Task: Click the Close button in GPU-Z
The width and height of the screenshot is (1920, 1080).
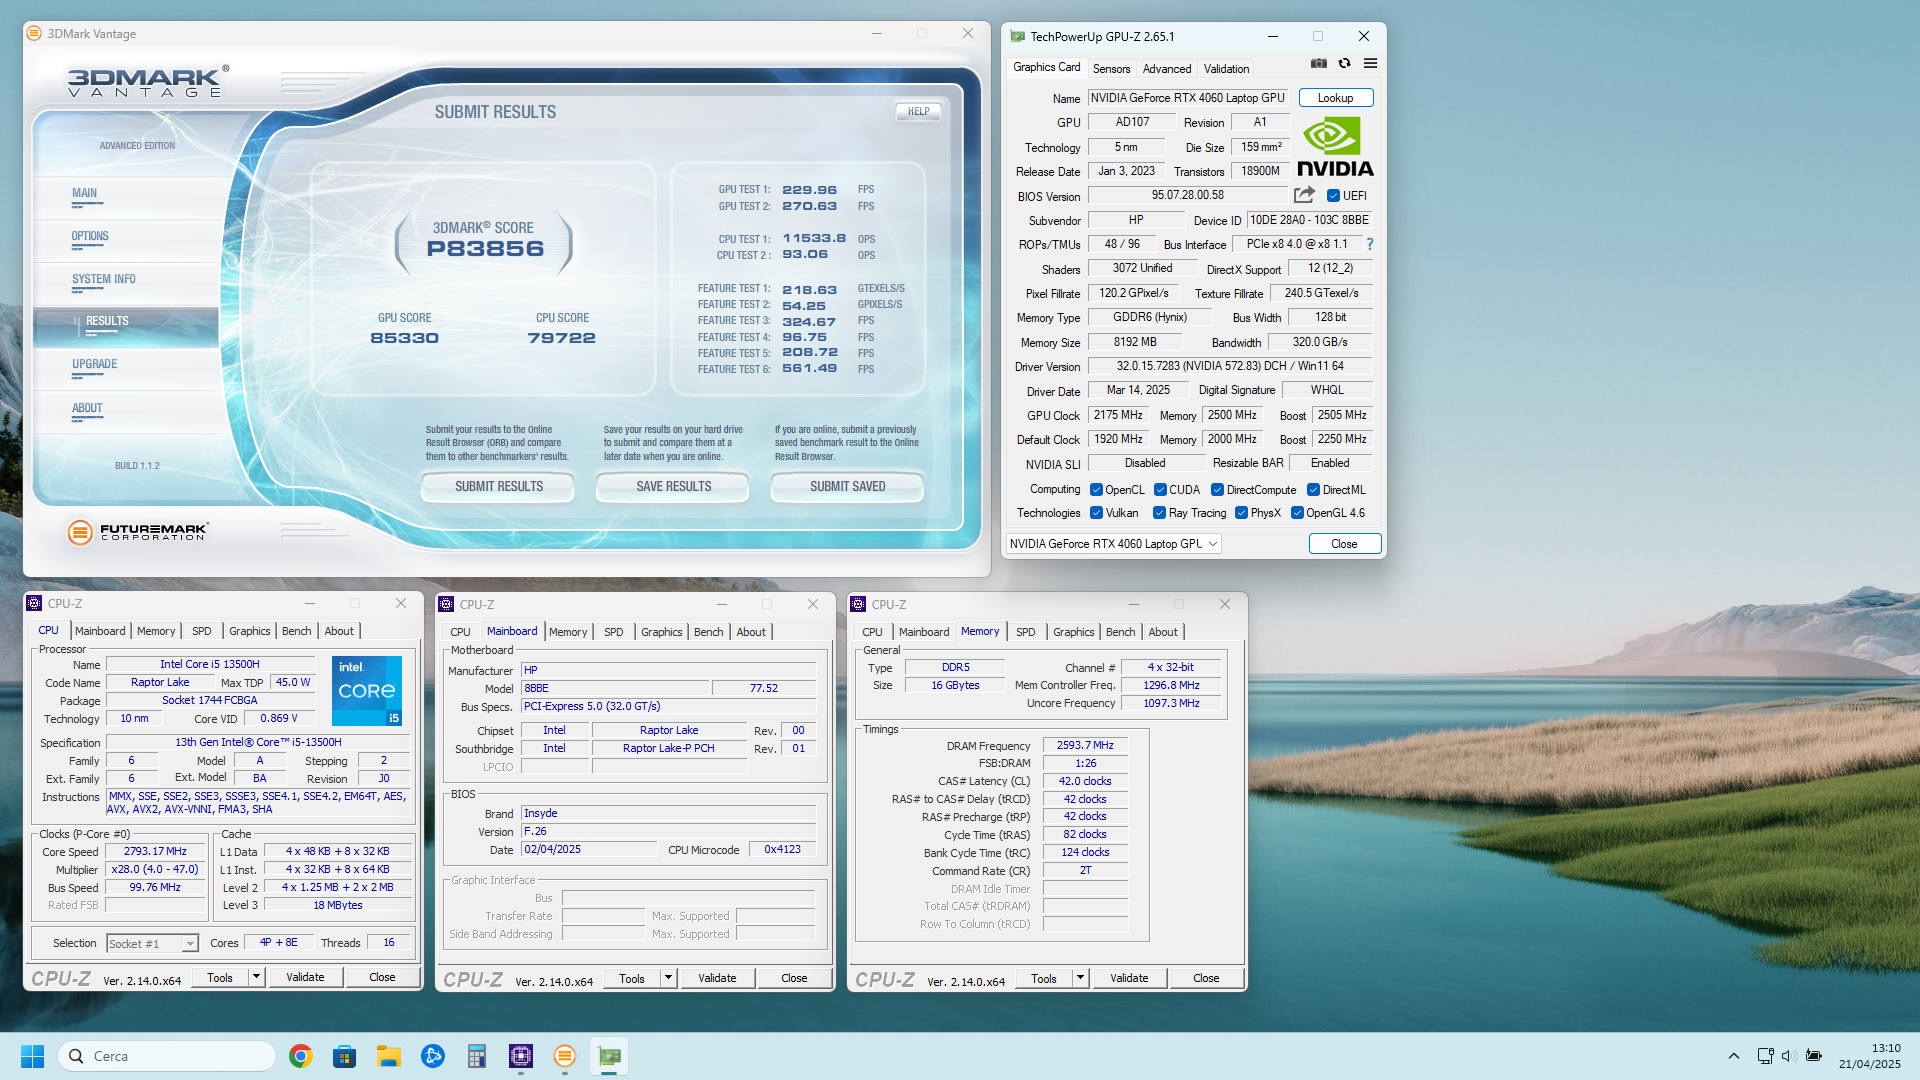Action: [x=1344, y=544]
